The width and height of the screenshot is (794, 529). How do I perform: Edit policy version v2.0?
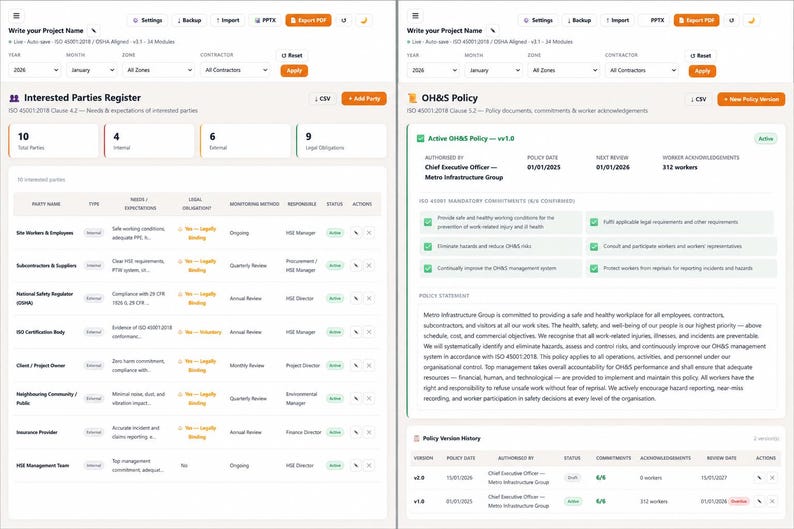(759, 477)
